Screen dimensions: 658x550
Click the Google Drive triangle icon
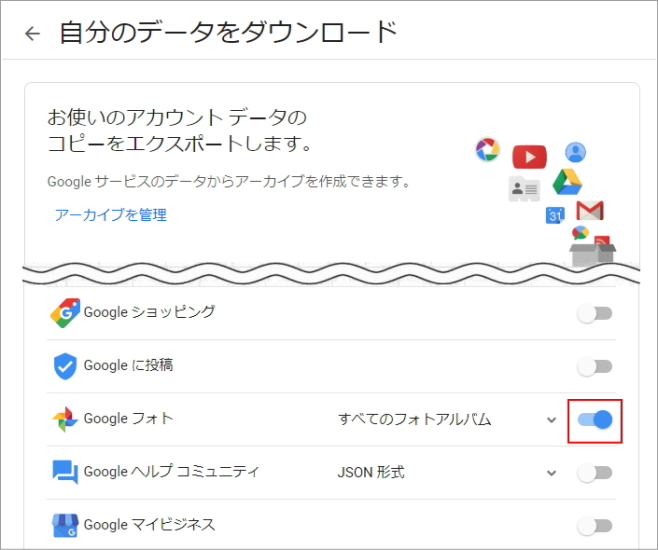pyautogui.click(x=567, y=184)
